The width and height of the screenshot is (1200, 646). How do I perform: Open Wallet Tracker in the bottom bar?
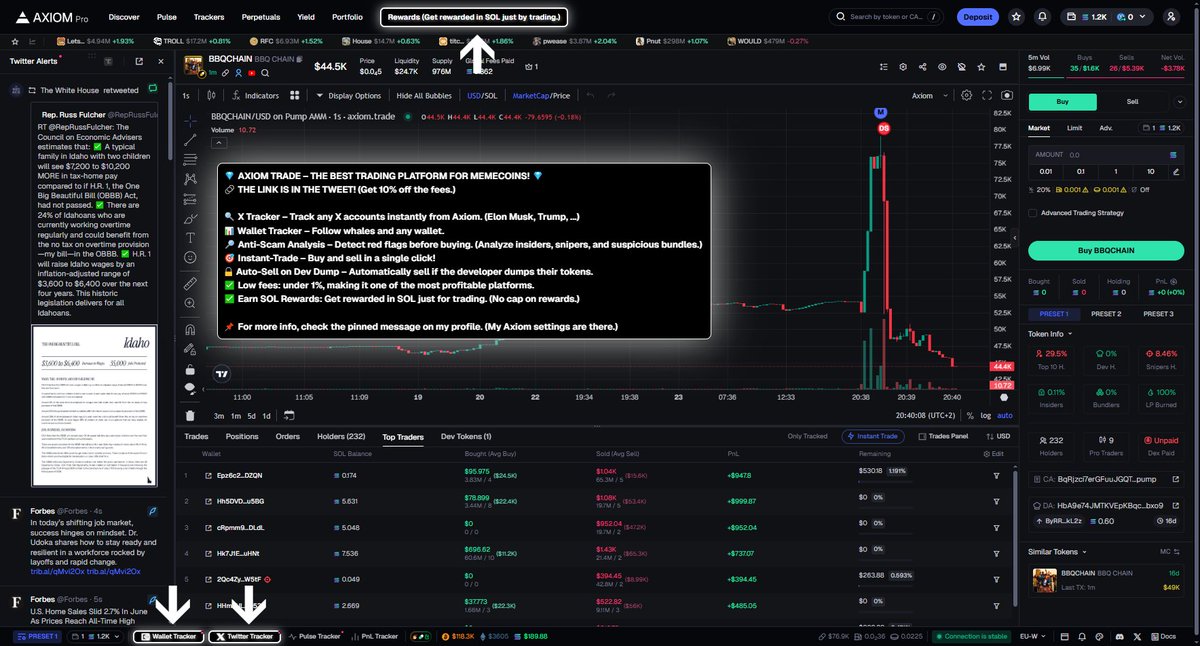[x=168, y=636]
